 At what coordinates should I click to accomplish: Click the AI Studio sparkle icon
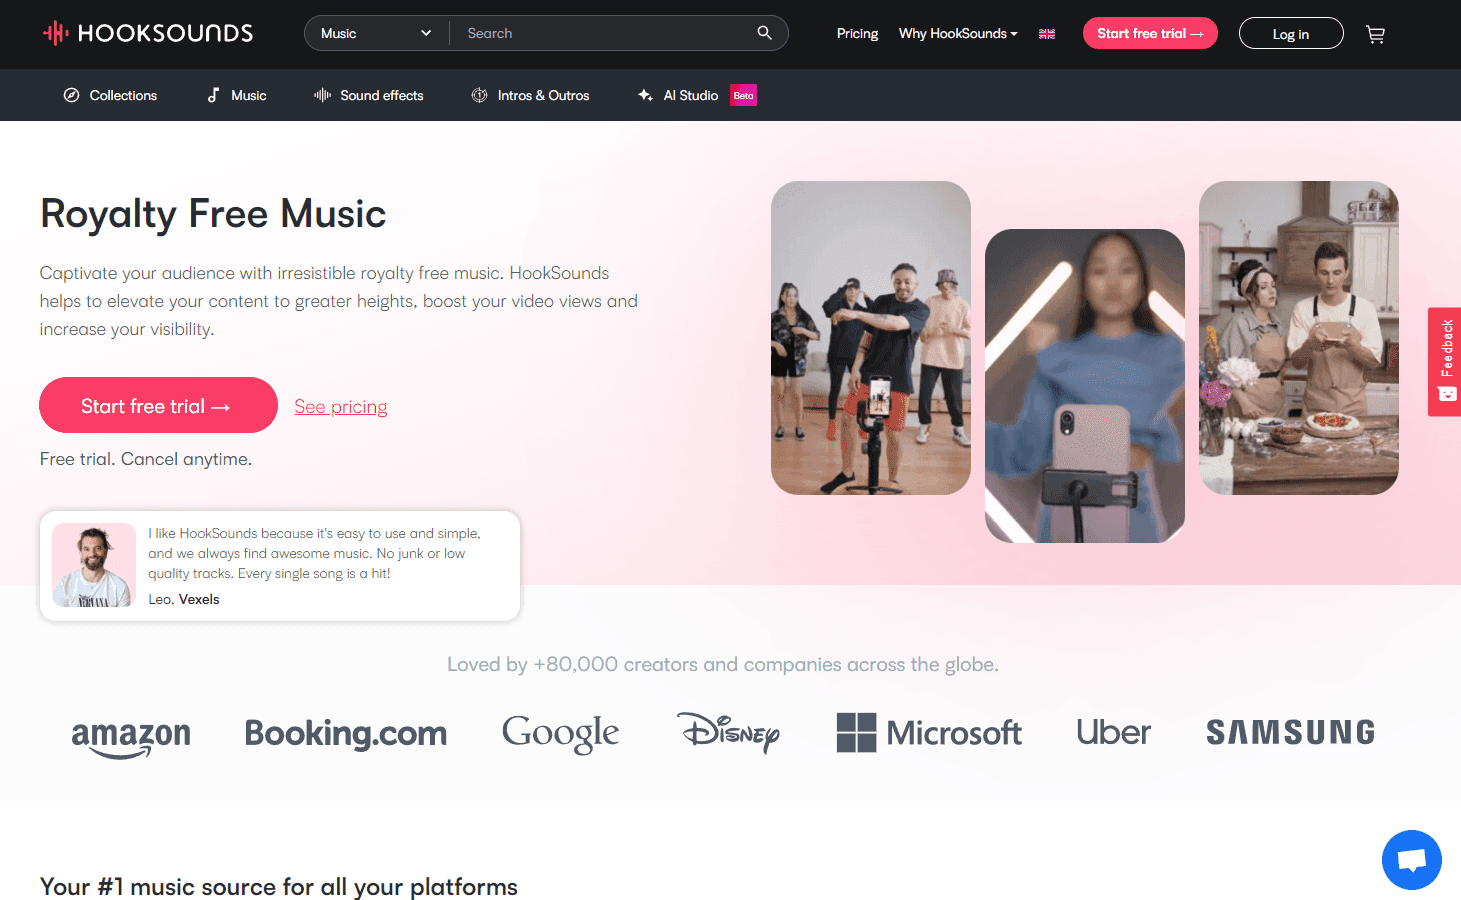pyautogui.click(x=645, y=95)
